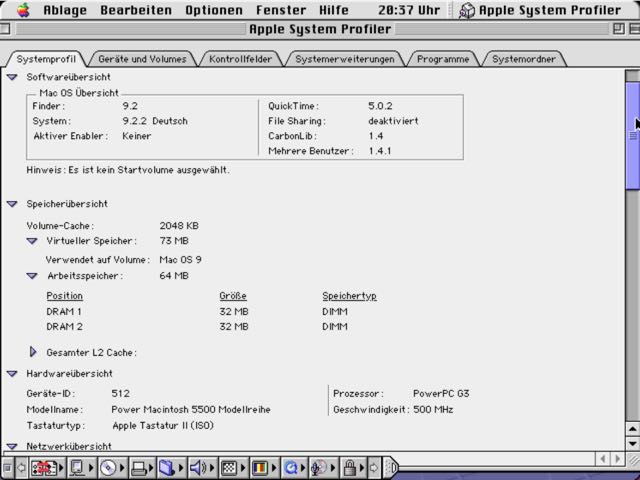The image size is (640, 480).
Task: Click the Größe column header
Action: click(233, 296)
